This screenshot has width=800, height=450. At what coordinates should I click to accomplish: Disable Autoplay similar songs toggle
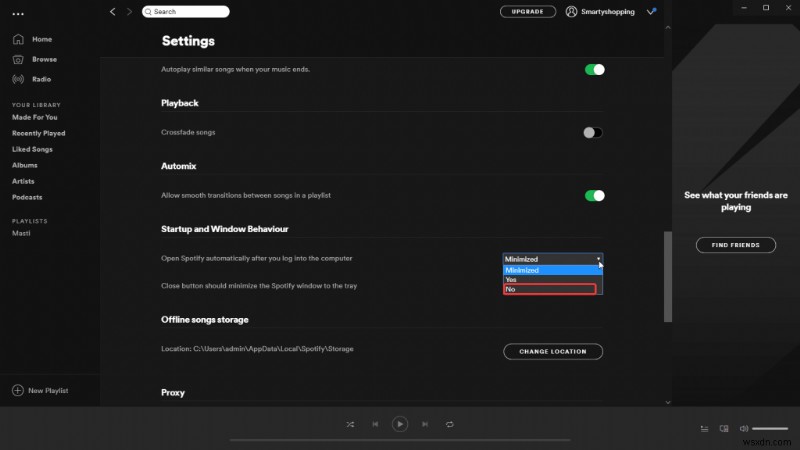pos(594,69)
